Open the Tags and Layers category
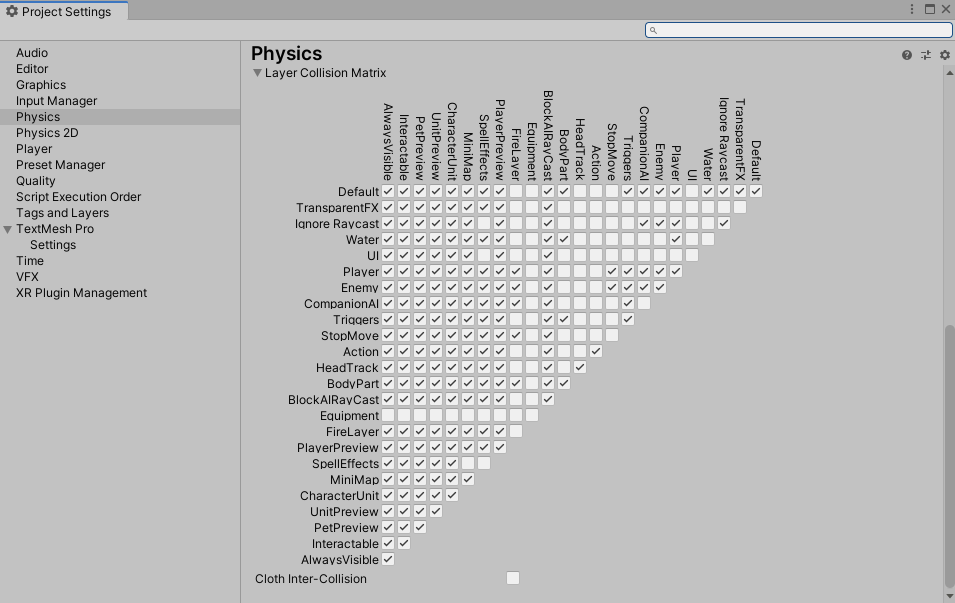Image resolution: width=955 pixels, height=603 pixels. point(62,213)
